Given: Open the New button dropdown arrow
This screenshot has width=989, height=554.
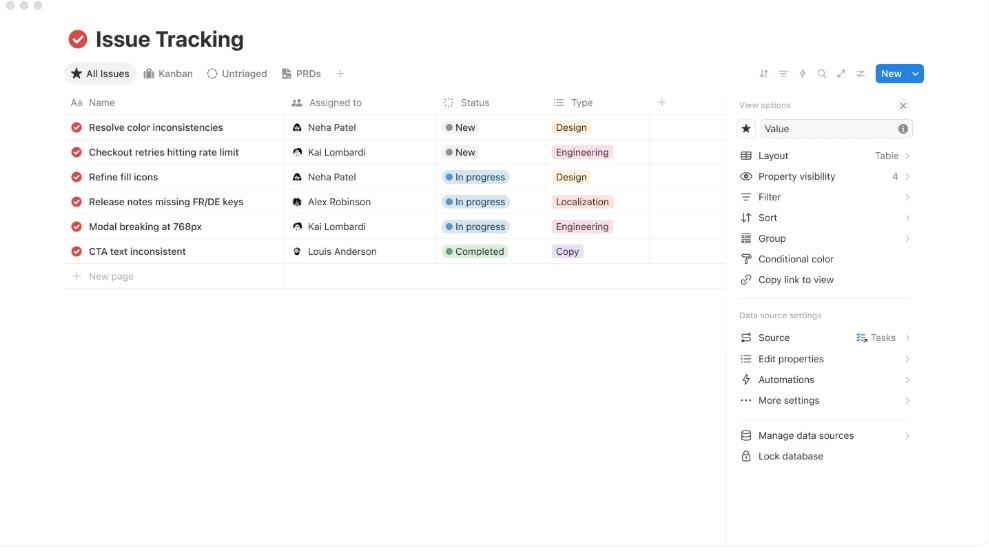Looking at the screenshot, I should tap(915, 74).
